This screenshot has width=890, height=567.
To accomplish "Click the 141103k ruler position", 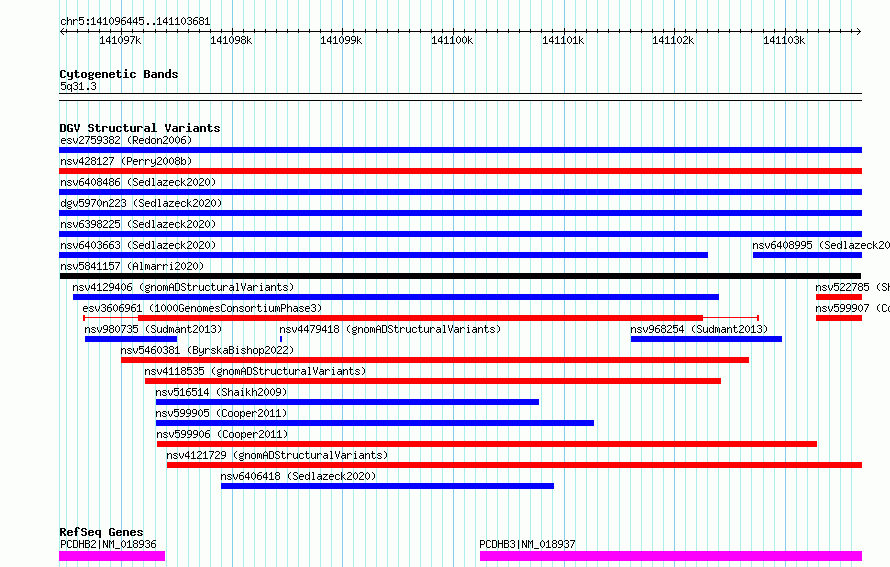I will (x=784, y=40).
